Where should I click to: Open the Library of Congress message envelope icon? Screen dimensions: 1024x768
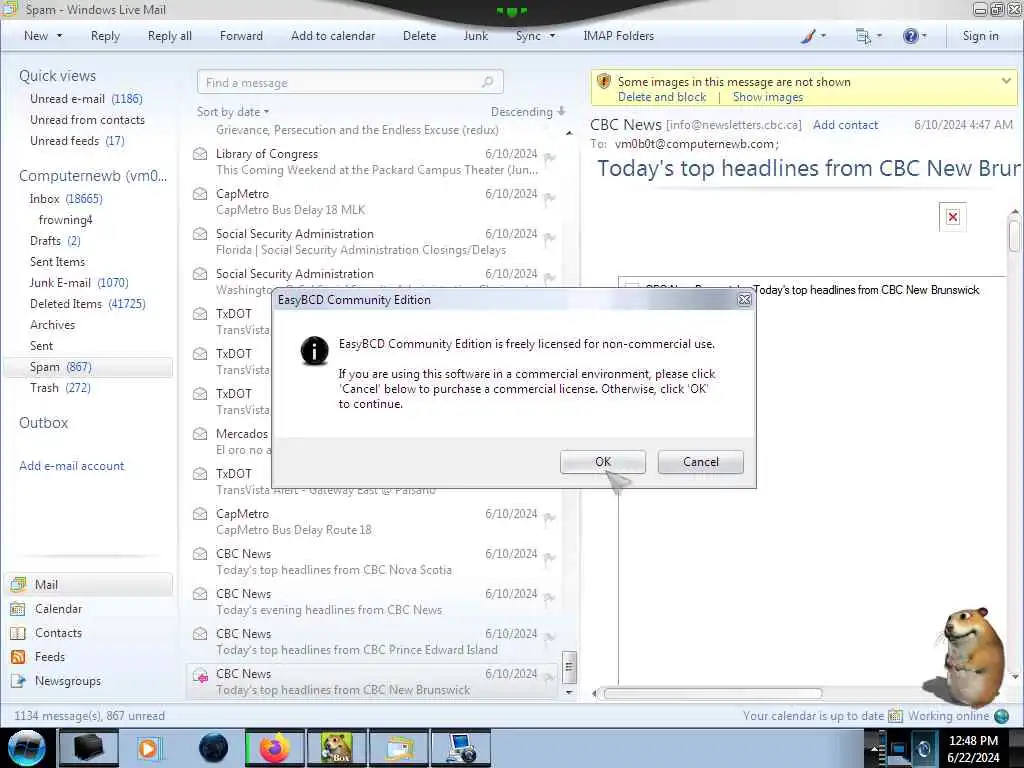point(200,154)
